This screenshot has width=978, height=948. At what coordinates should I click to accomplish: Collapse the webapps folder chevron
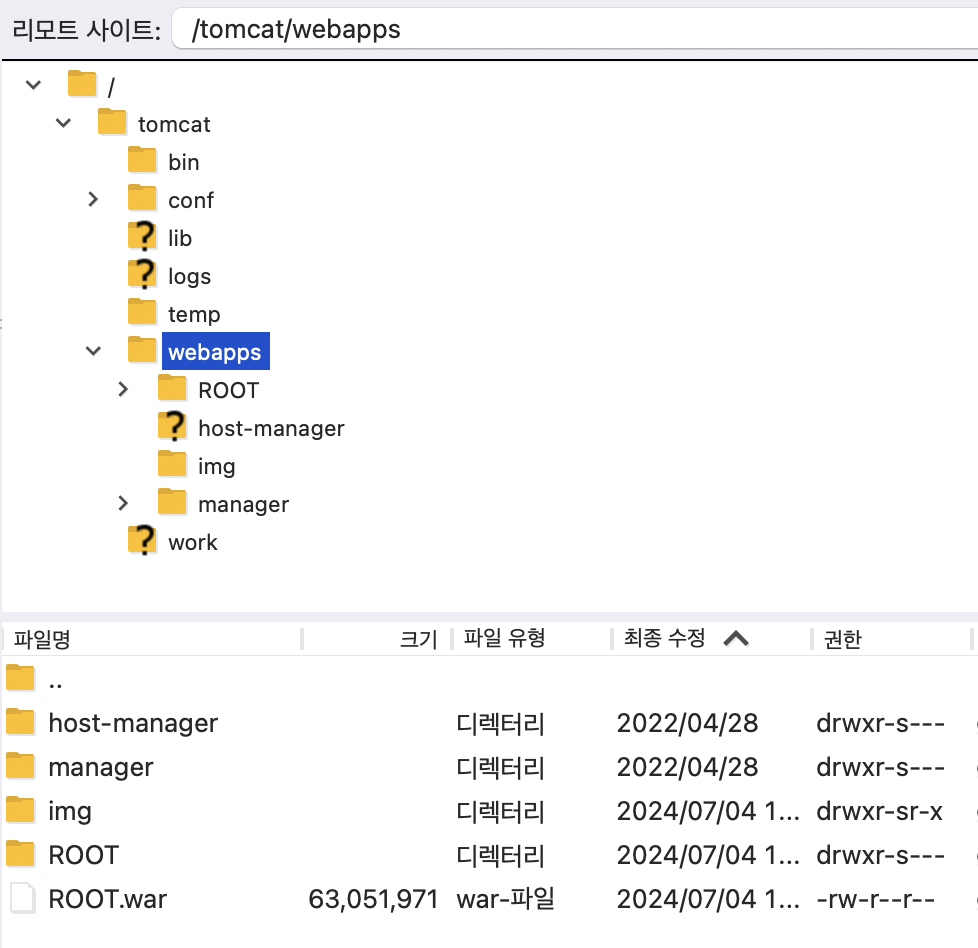click(x=93, y=351)
